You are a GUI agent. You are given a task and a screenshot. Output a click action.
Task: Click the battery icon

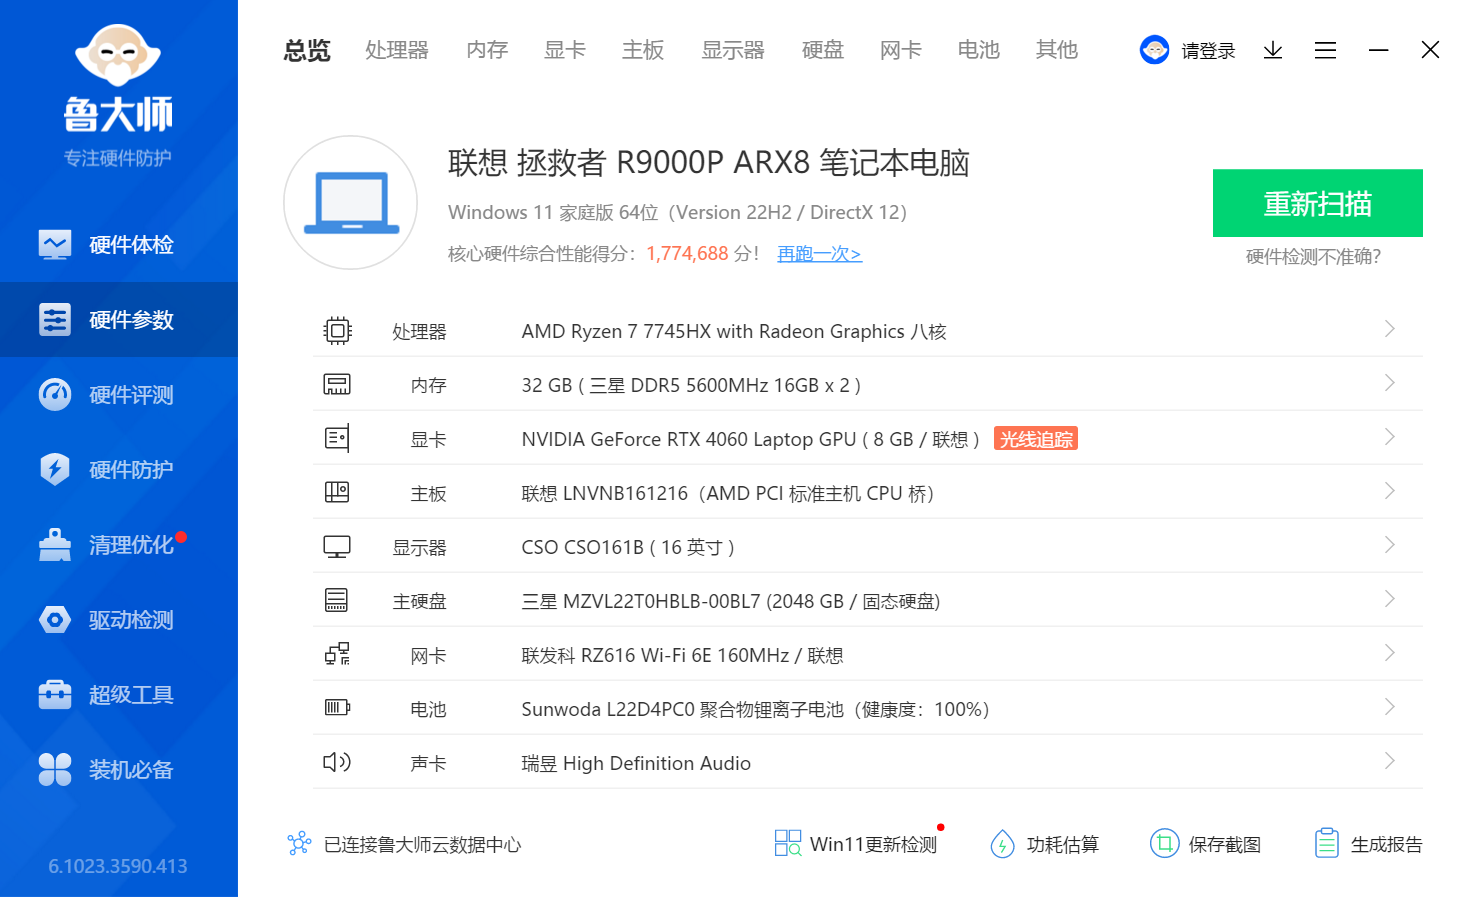pos(337,708)
